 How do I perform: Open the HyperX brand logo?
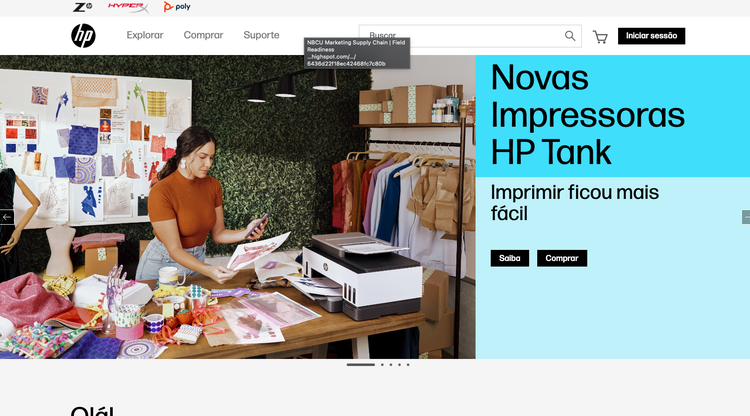coord(127,7)
